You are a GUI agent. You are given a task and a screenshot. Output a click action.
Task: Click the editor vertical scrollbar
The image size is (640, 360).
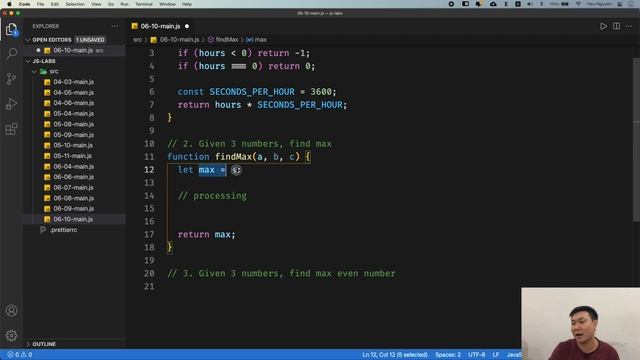636,139
